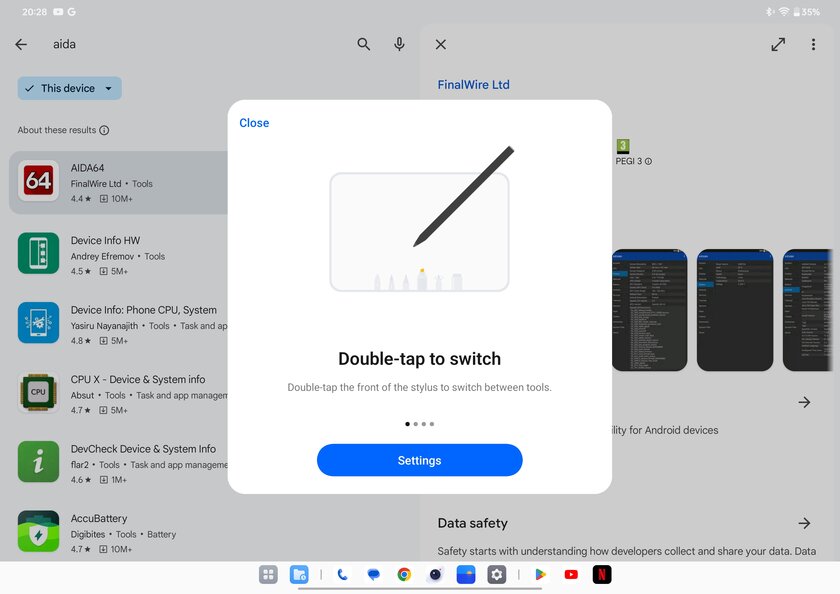Start voice search with the microphone
The width and height of the screenshot is (840, 594).
[x=399, y=44]
